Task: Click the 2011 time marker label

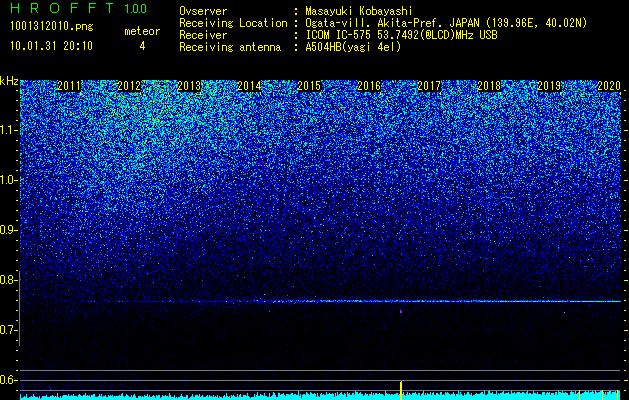Action: pos(69,86)
